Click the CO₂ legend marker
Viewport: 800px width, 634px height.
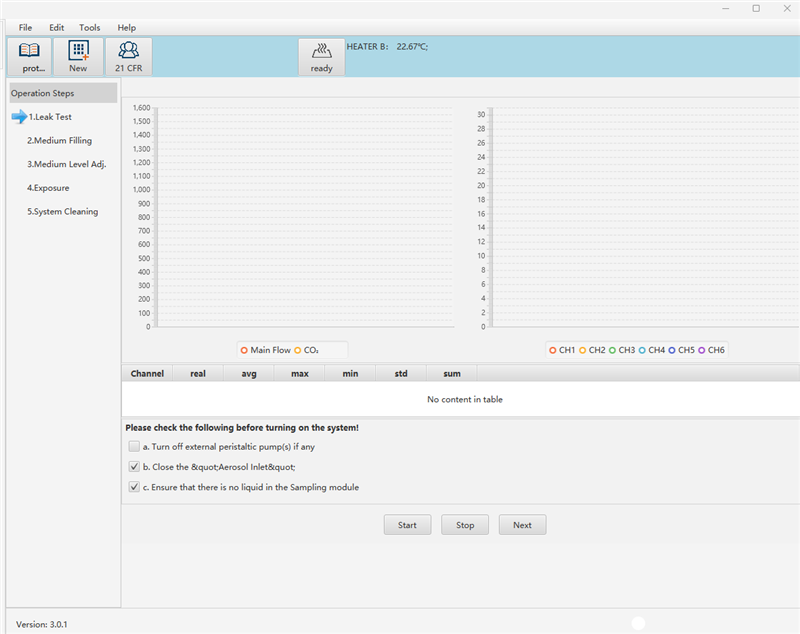tap(298, 350)
